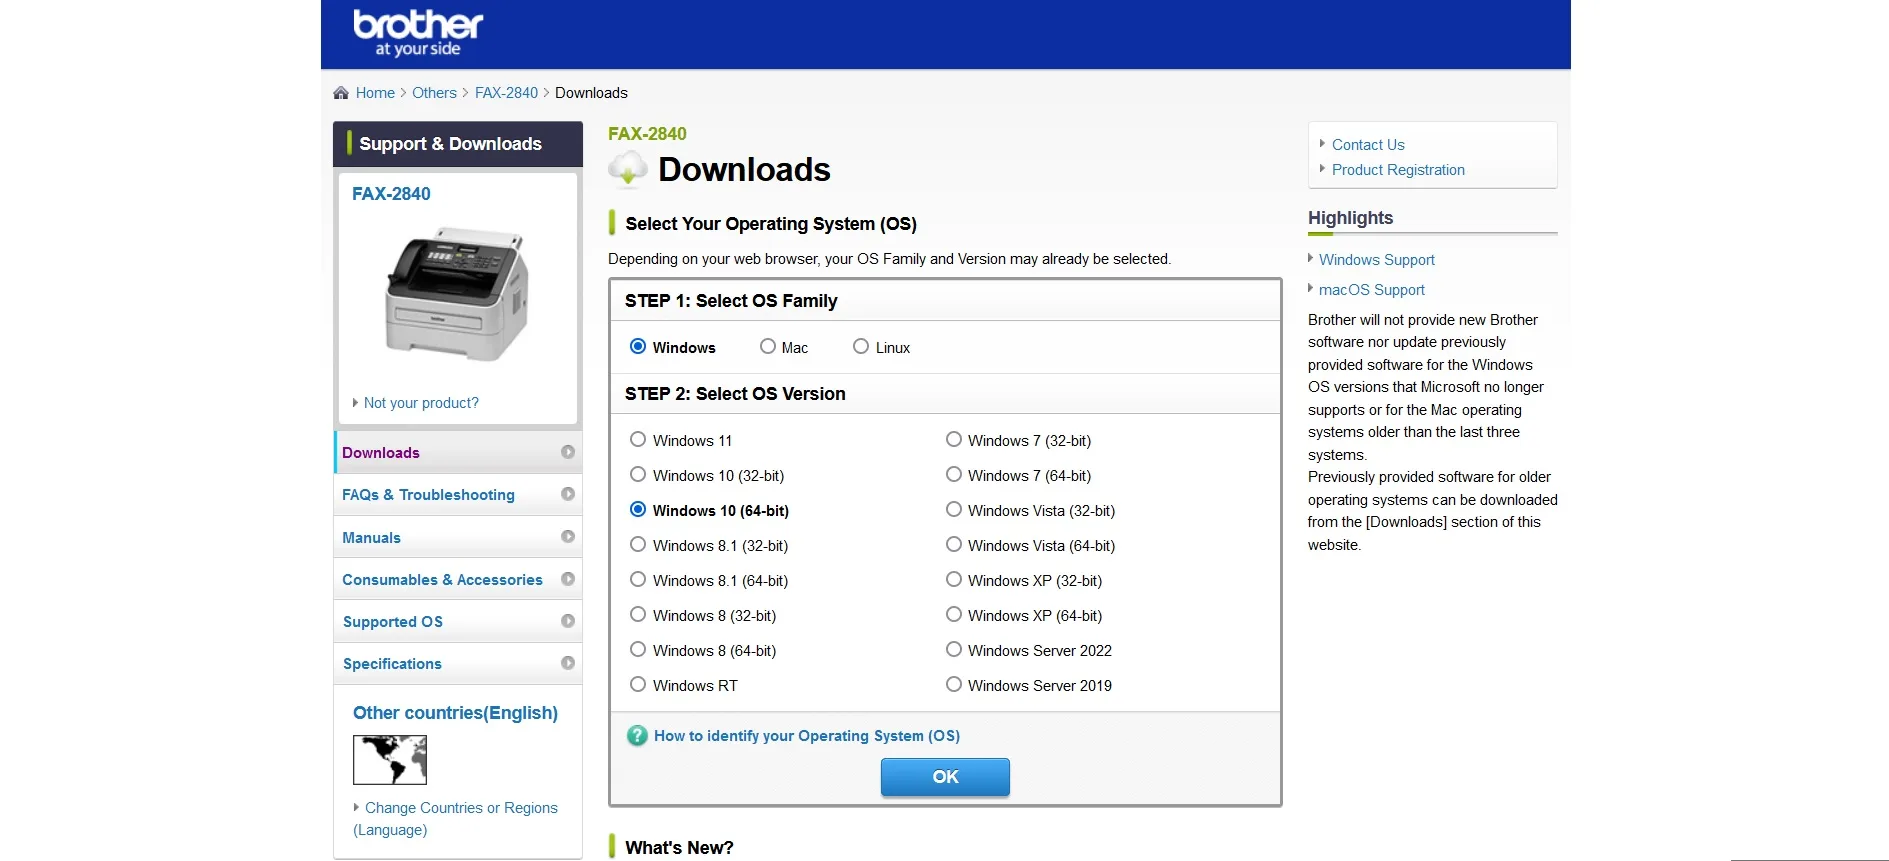Click the Brother logo in header
The height and width of the screenshot is (861, 1889).
tap(418, 32)
